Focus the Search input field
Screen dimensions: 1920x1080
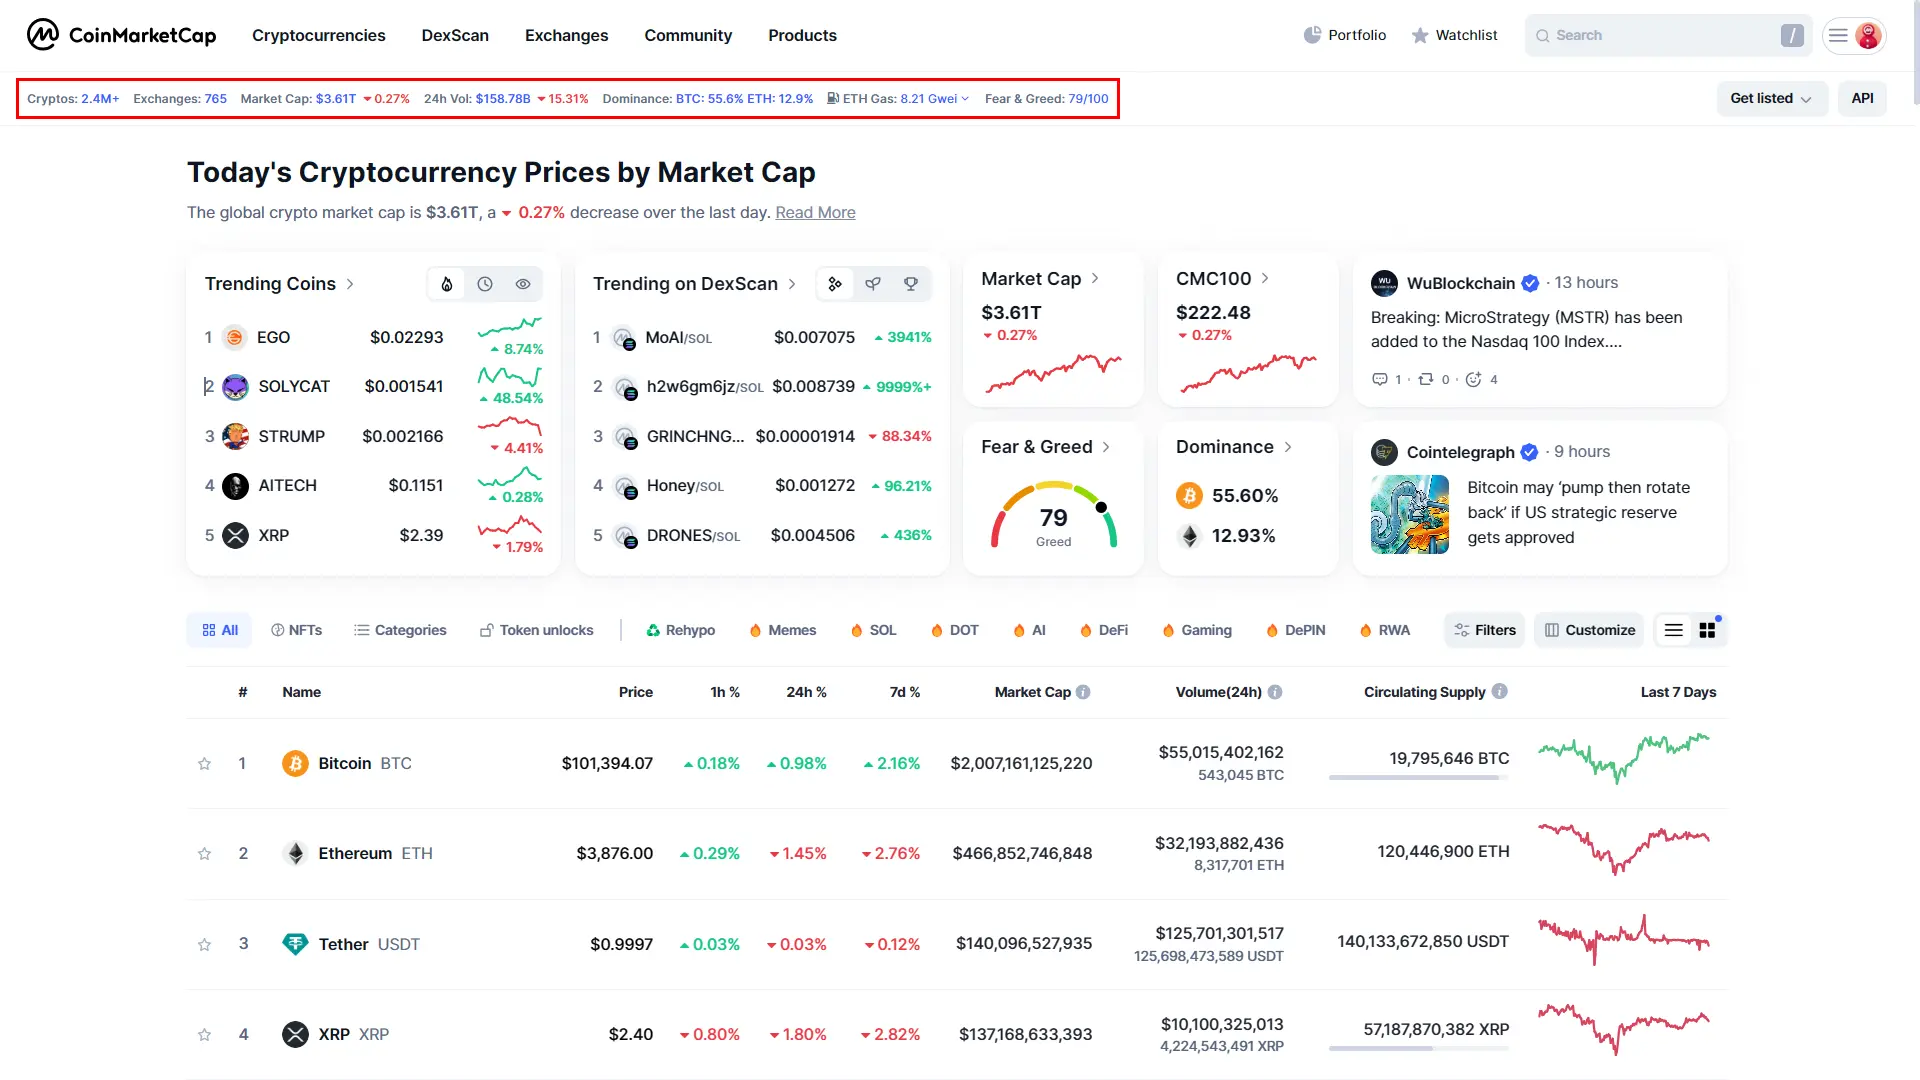tap(1668, 35)
